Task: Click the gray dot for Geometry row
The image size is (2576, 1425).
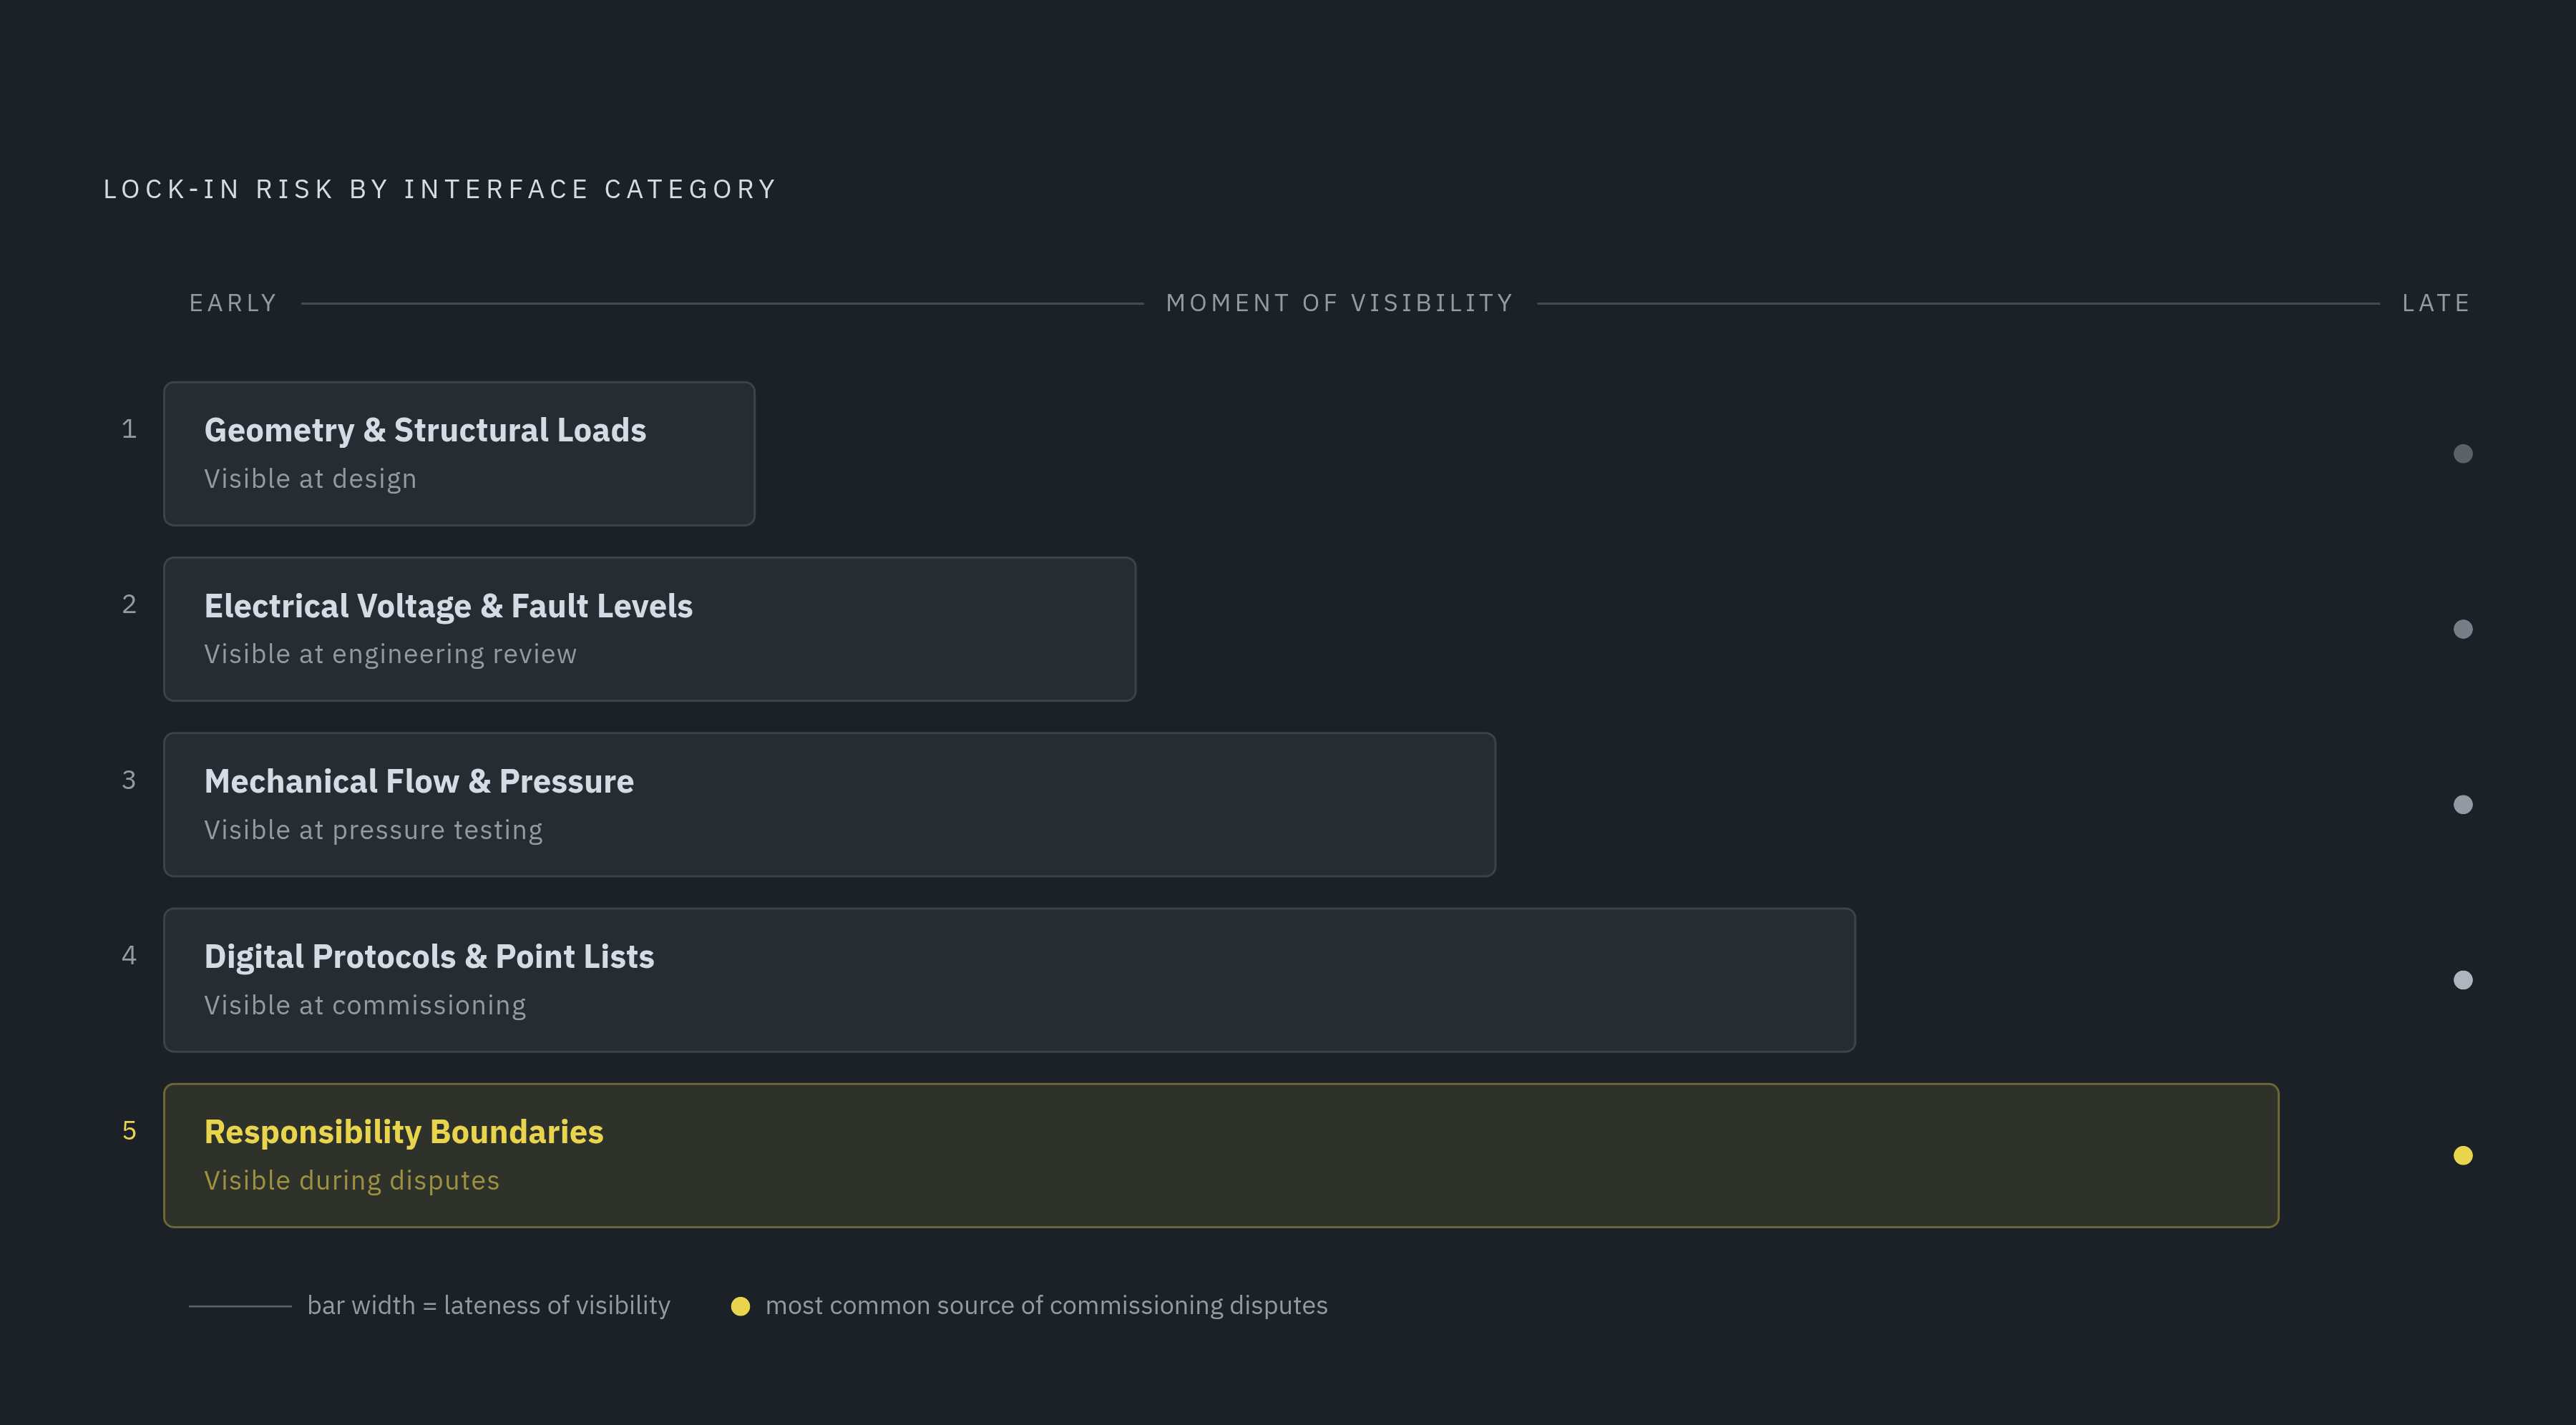Action: click(x=2463, y=454)
